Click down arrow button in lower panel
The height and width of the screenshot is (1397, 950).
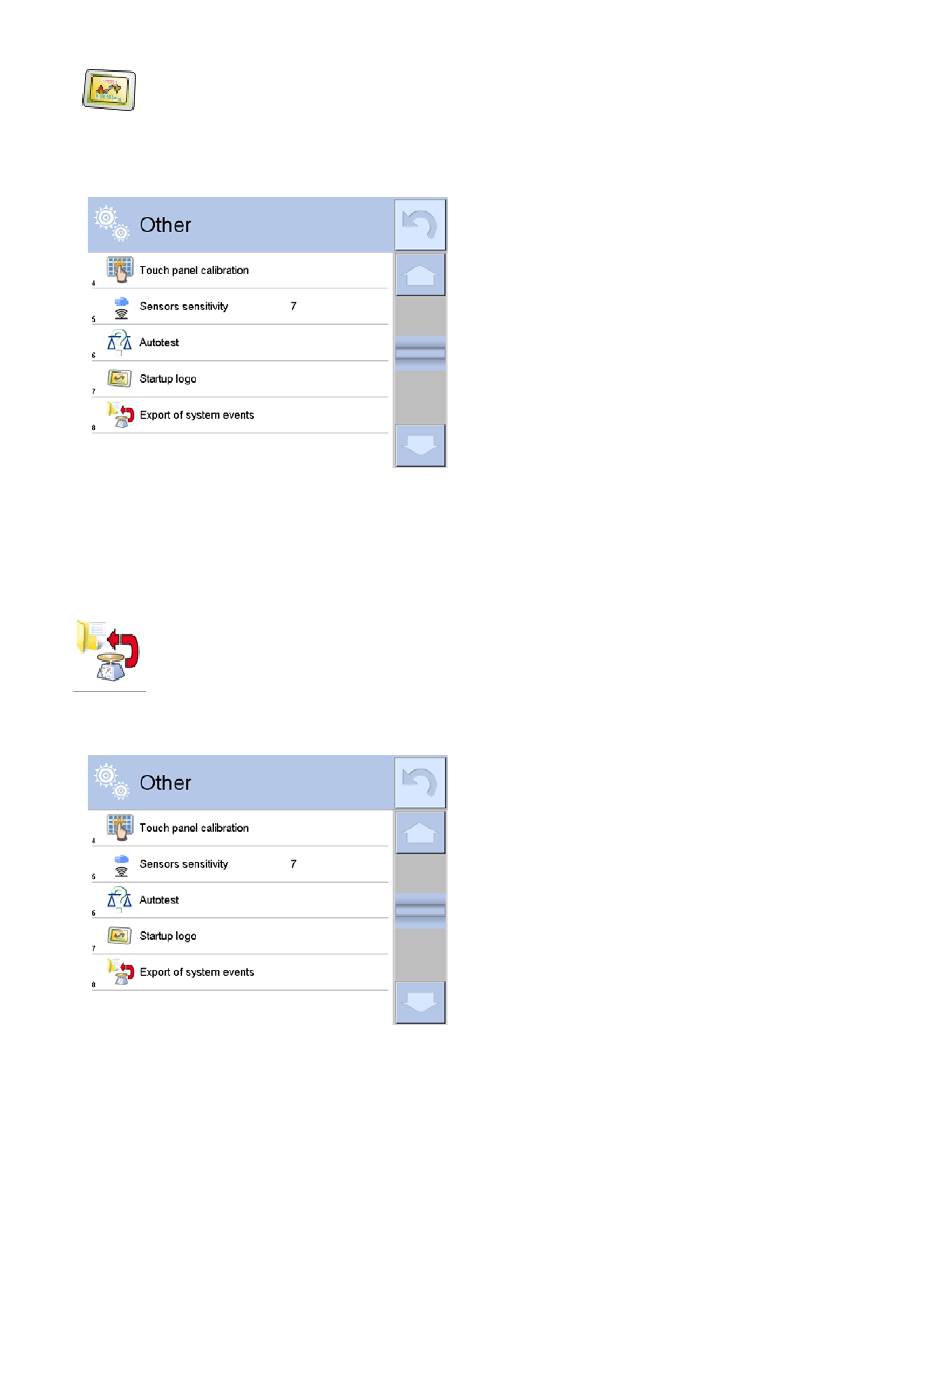click(x=420, y=1003)
